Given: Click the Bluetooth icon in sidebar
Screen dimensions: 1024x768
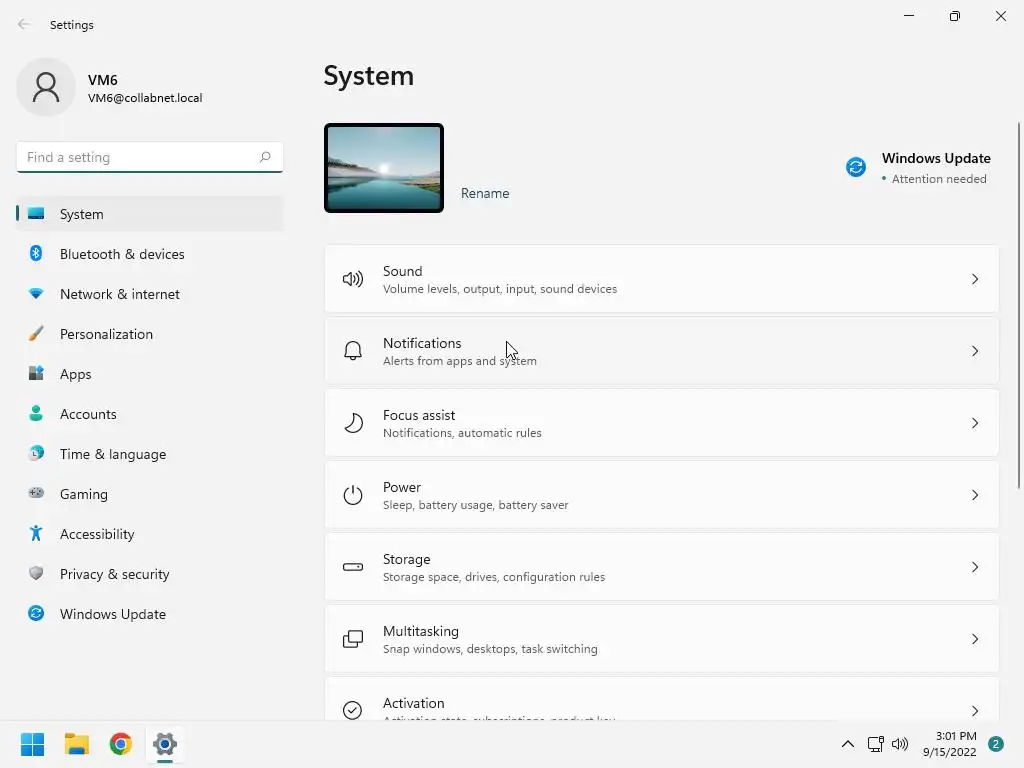Looking at the screenshot, I should [x=36, y=253].
